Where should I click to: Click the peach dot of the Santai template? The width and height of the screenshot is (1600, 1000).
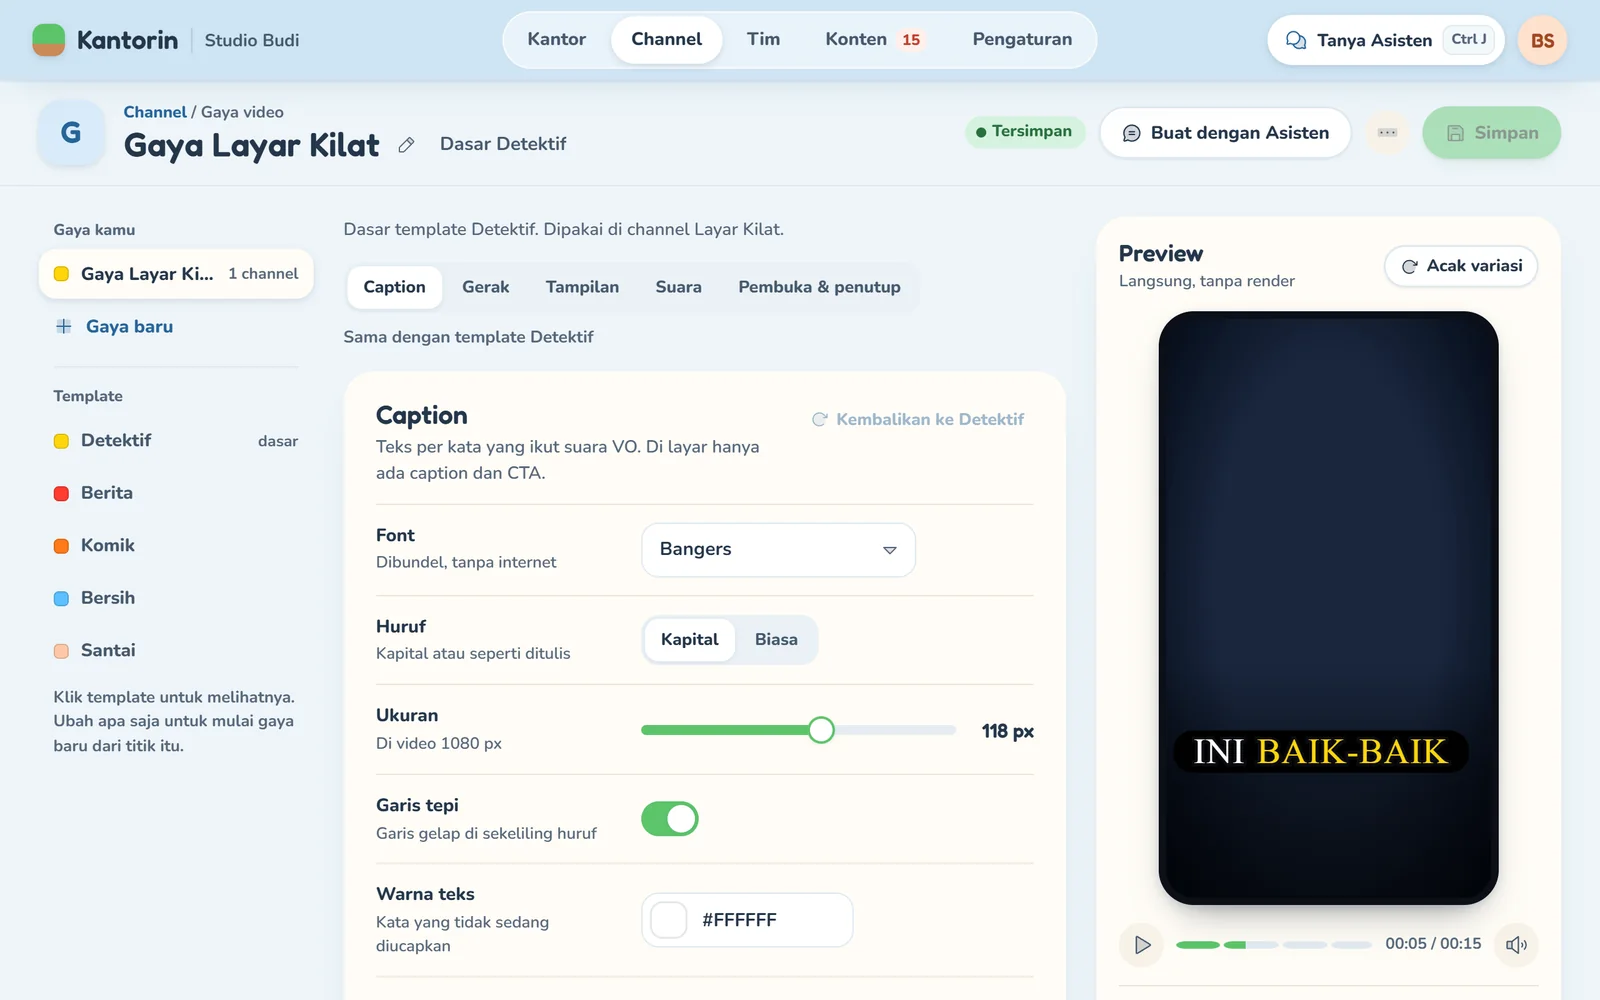coord(61,651)
